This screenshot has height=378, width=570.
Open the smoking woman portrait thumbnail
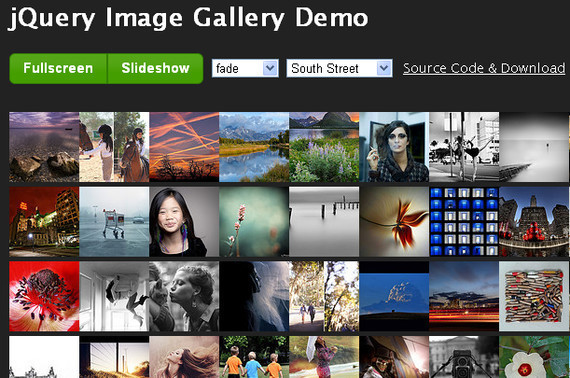click(394, 147)
